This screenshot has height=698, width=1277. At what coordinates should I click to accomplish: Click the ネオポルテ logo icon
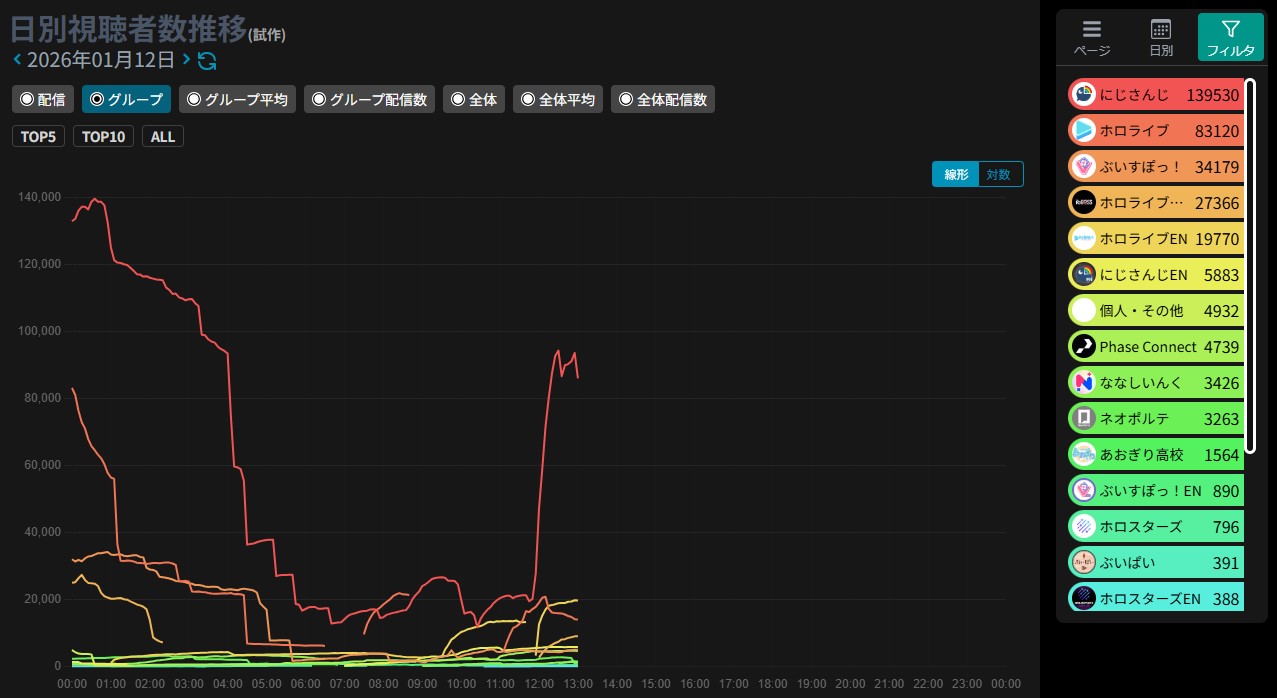[x=1083, y=419]
